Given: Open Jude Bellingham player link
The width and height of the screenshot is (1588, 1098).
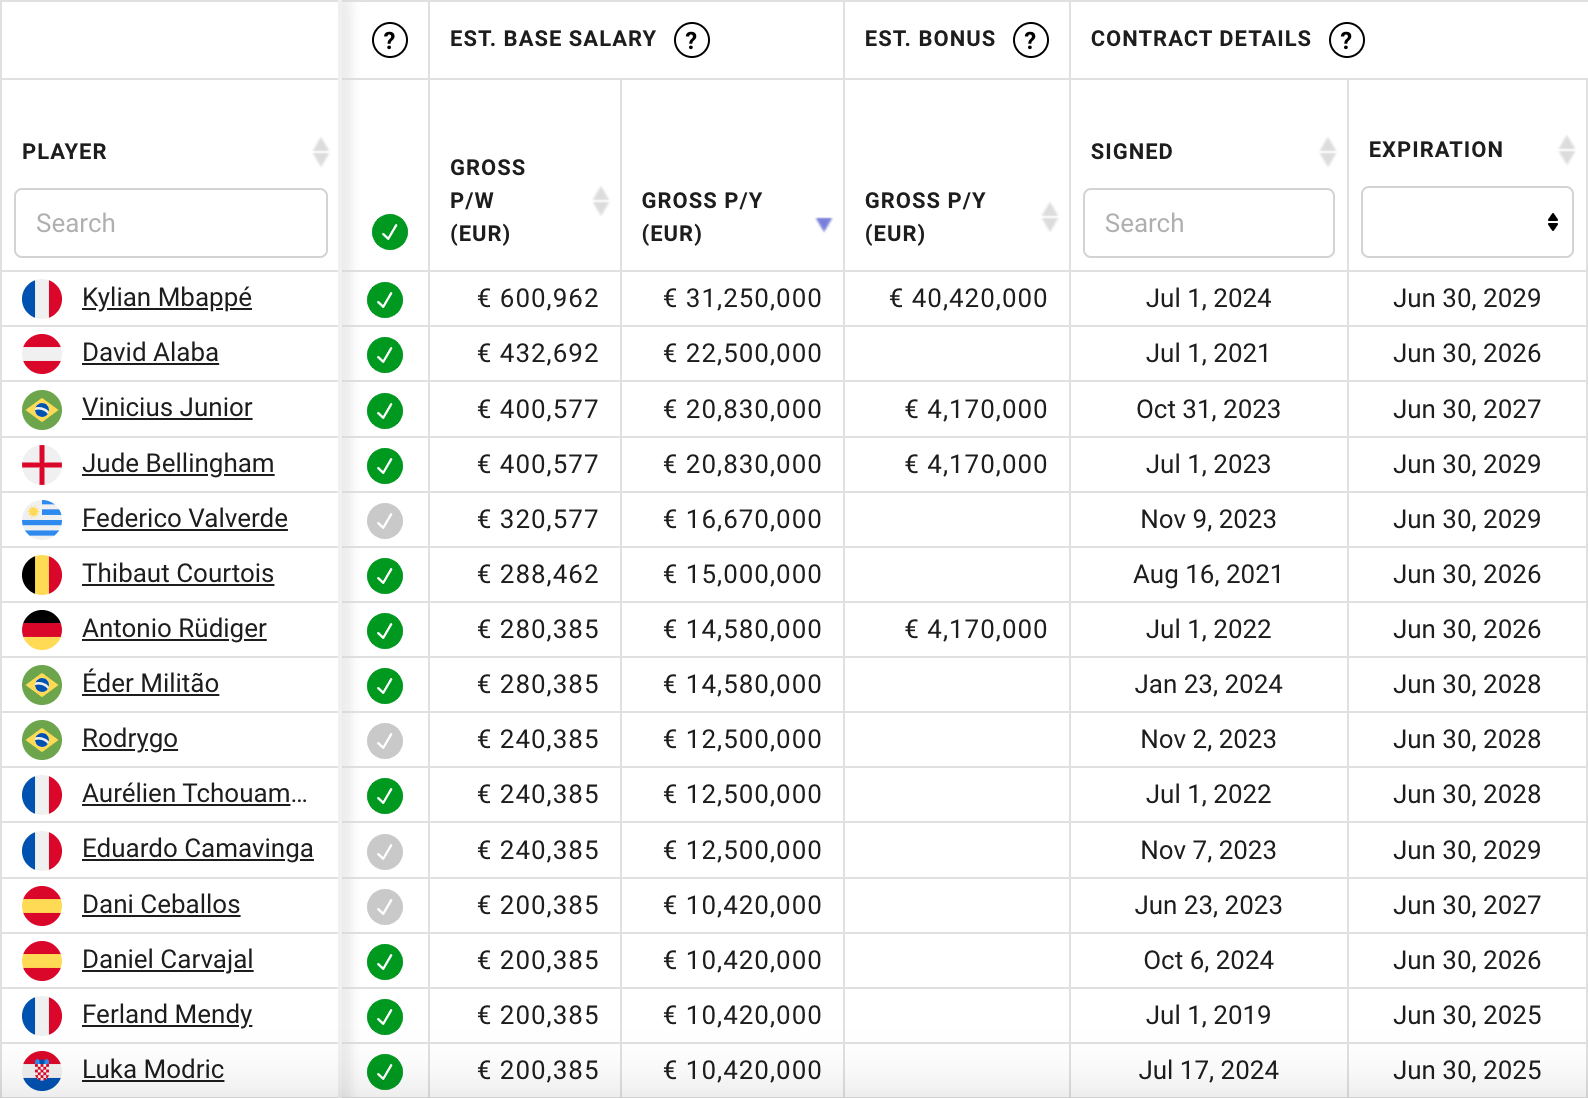Looking at the screenshot, I should click(x=178, y=464).
